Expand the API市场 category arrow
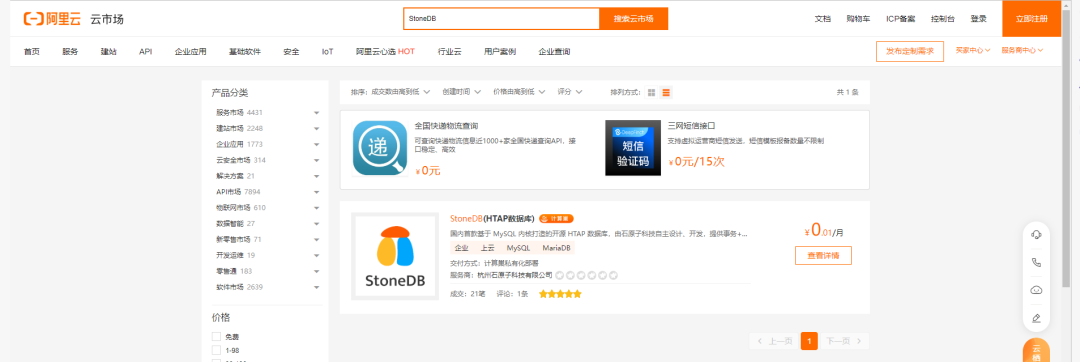The image size is (1080, 362). [317, 192]
